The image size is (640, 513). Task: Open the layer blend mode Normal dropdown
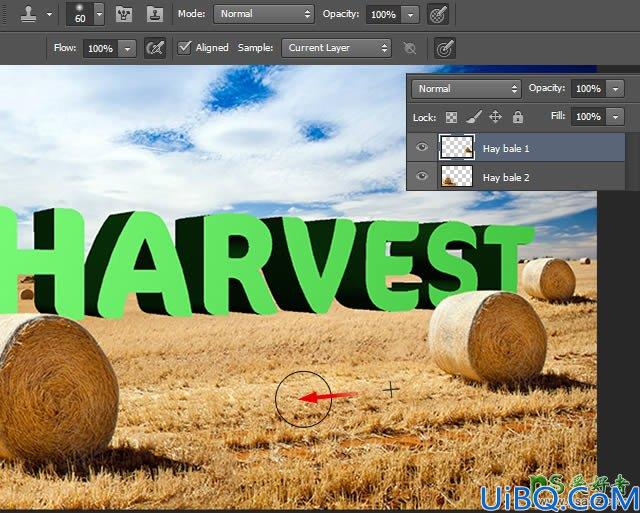point(466,89)
